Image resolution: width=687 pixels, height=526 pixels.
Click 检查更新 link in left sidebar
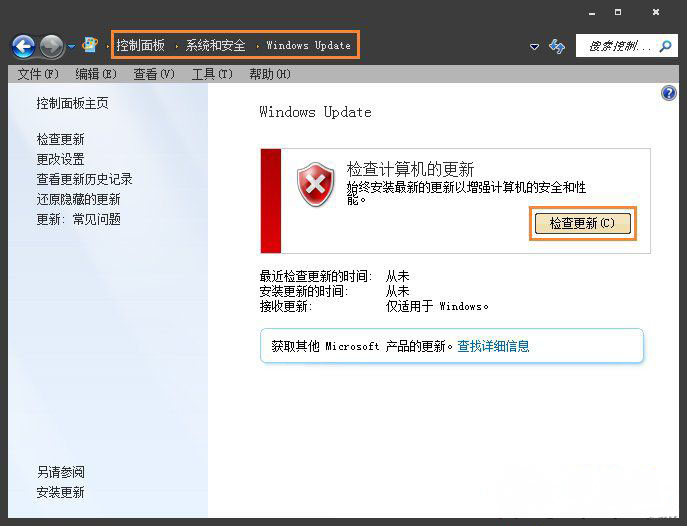(x=60, y=139)
